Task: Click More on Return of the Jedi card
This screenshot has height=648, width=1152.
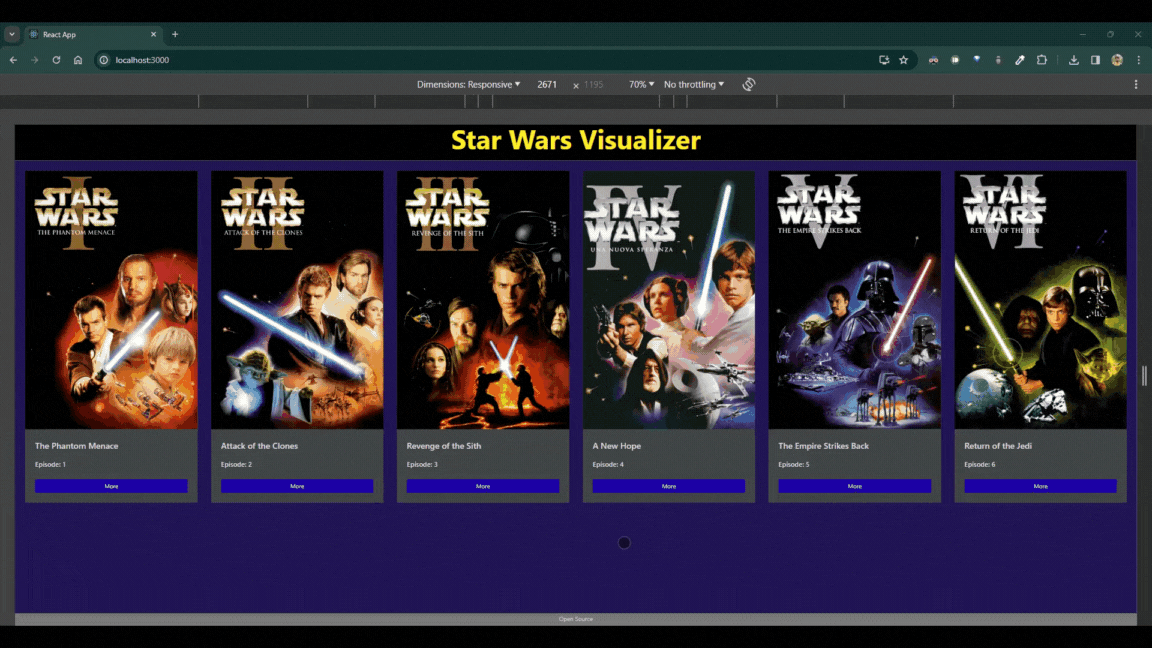Action: pos(1040,486)
